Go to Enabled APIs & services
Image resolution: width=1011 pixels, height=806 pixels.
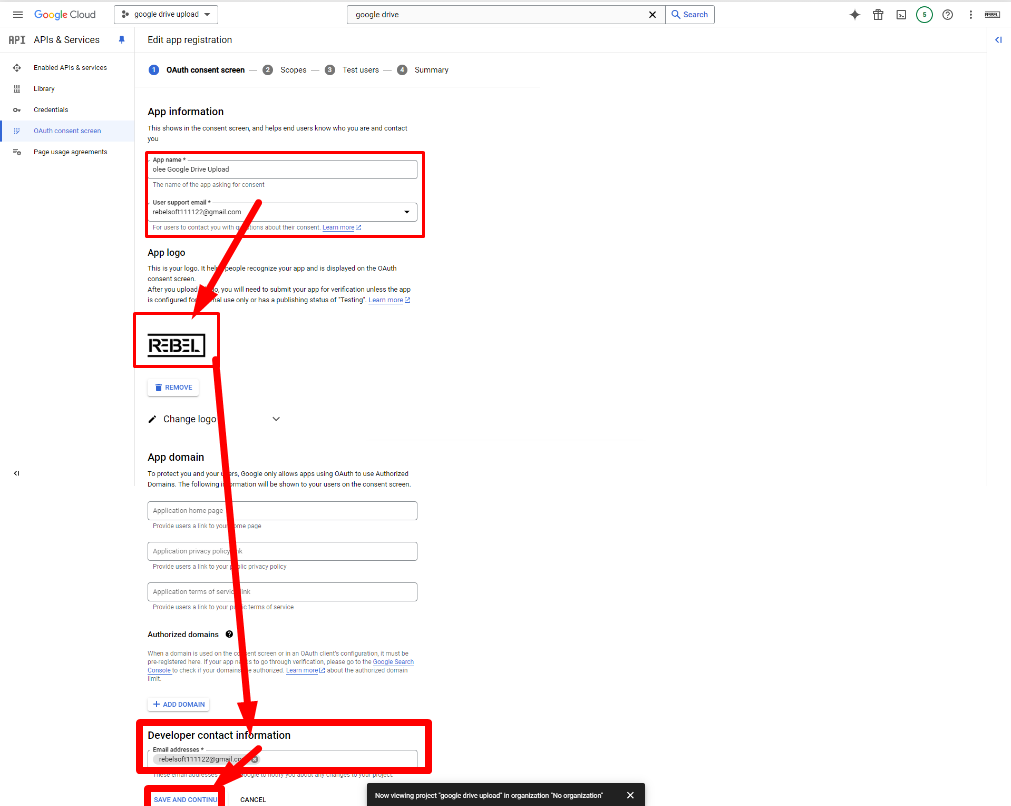pos(70,67)
